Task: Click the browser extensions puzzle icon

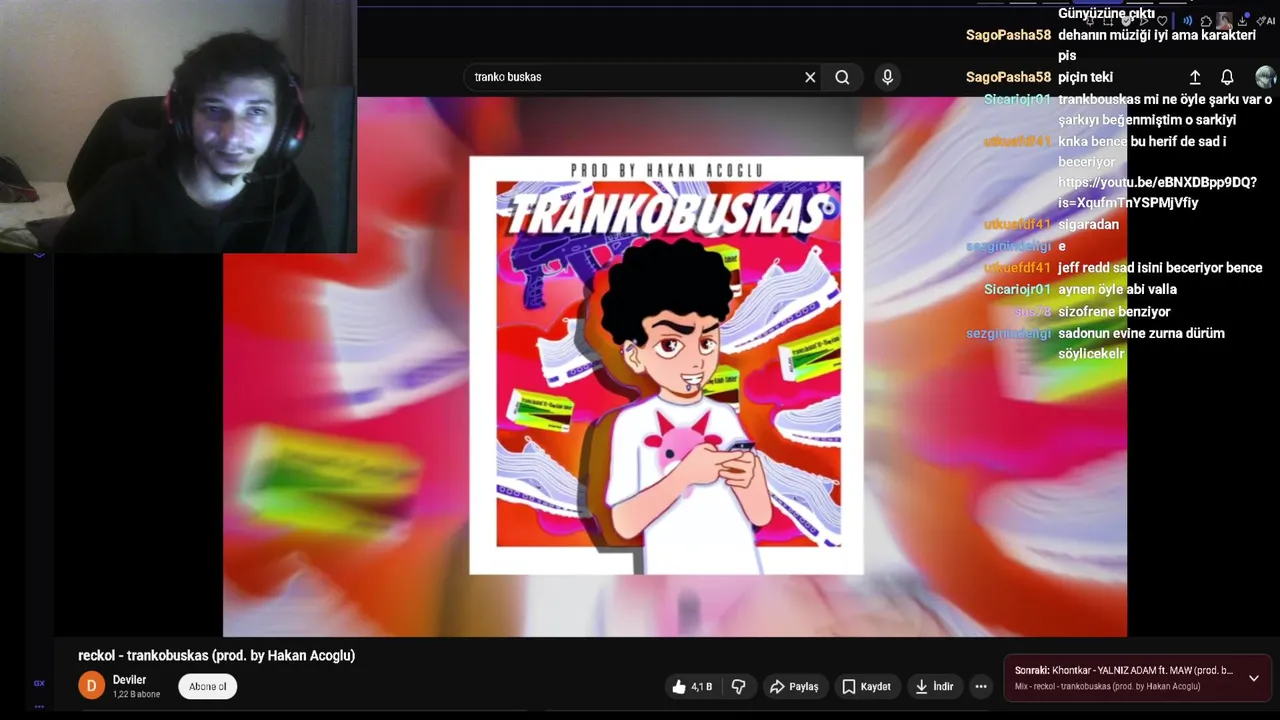Action: click(x=1206, y=21)
